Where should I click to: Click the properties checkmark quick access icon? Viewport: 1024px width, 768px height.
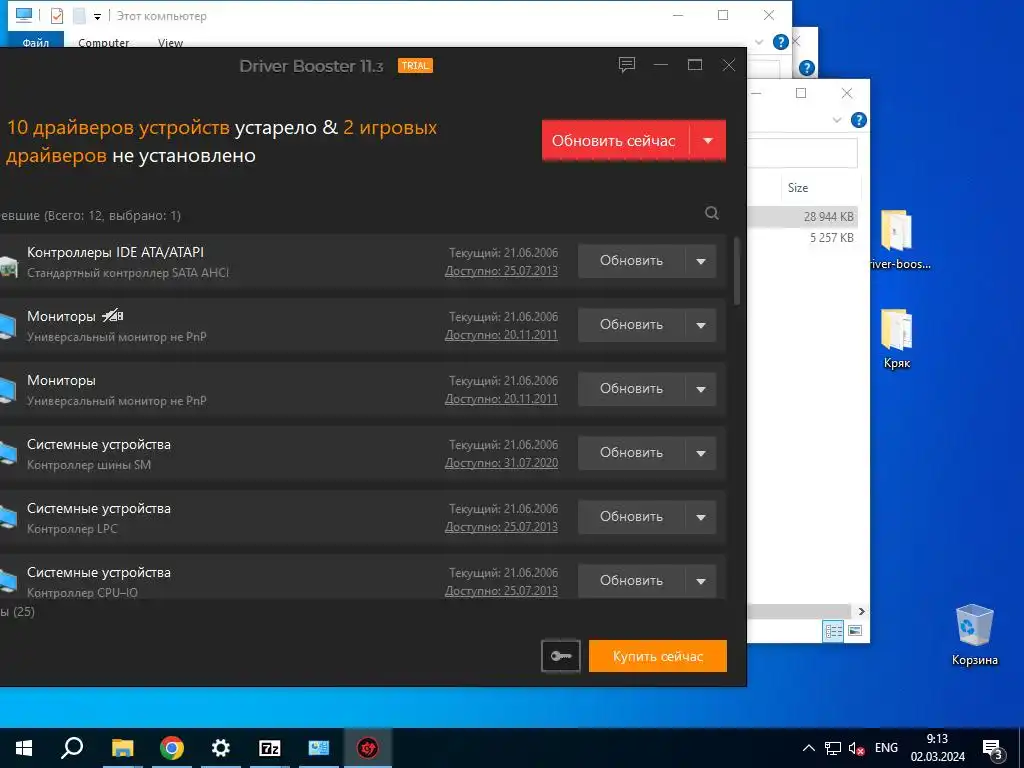coord(57,16)
